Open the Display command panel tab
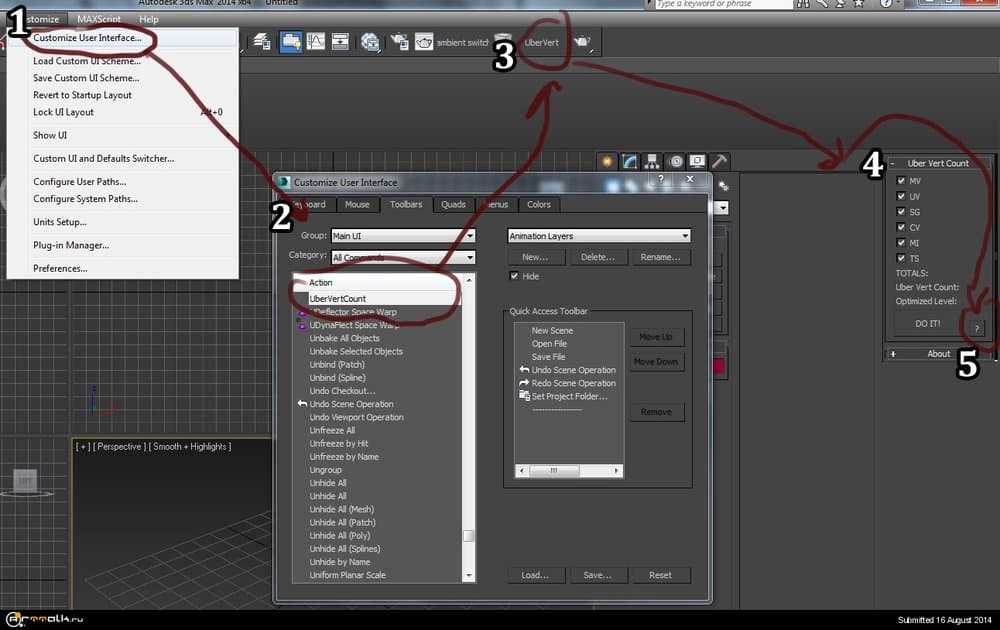Viewport: 1000px width, 630px height. tap(697, 162)
